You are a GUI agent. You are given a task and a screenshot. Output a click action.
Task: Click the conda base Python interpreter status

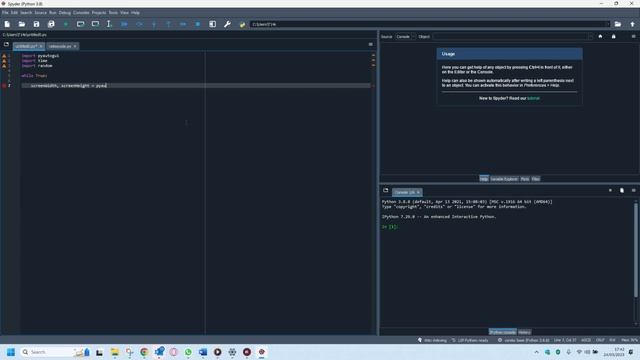point(524,340)
